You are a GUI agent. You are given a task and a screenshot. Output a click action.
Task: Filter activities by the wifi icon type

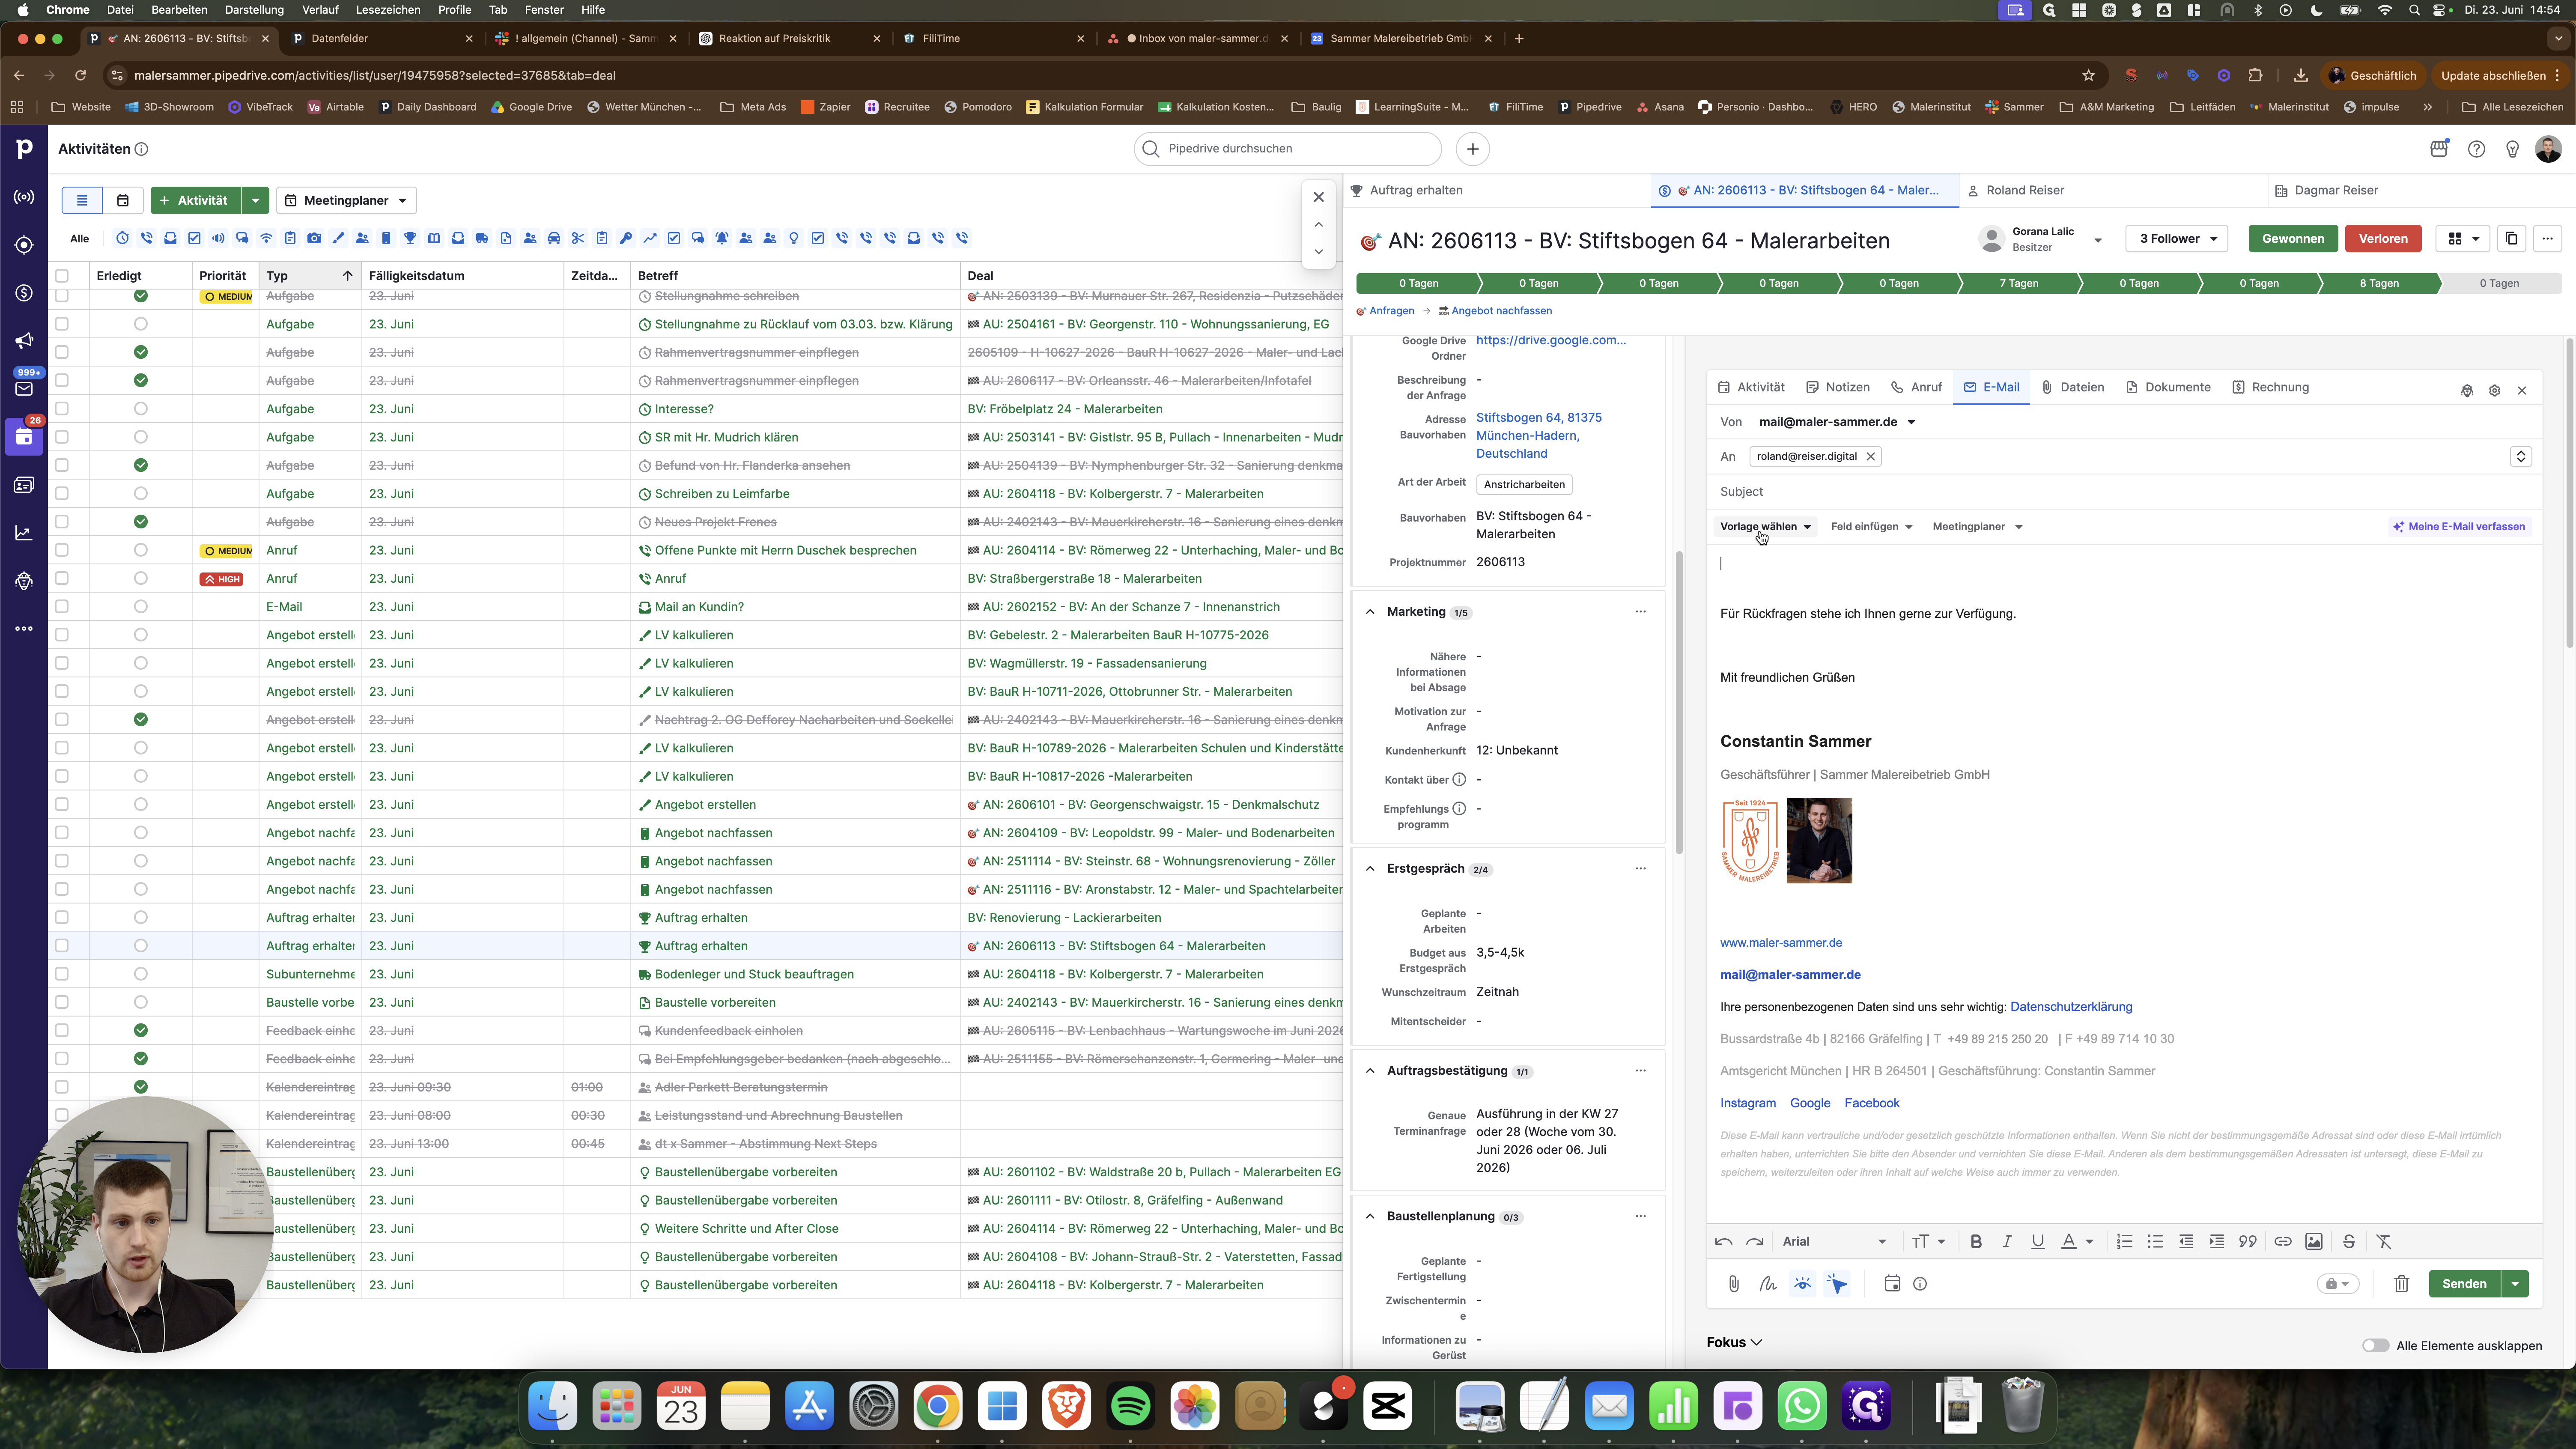point(266,239)
